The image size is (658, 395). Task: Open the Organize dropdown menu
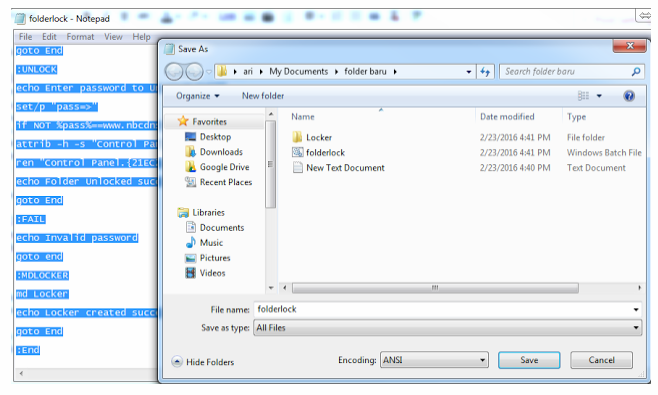coord(198,96)
